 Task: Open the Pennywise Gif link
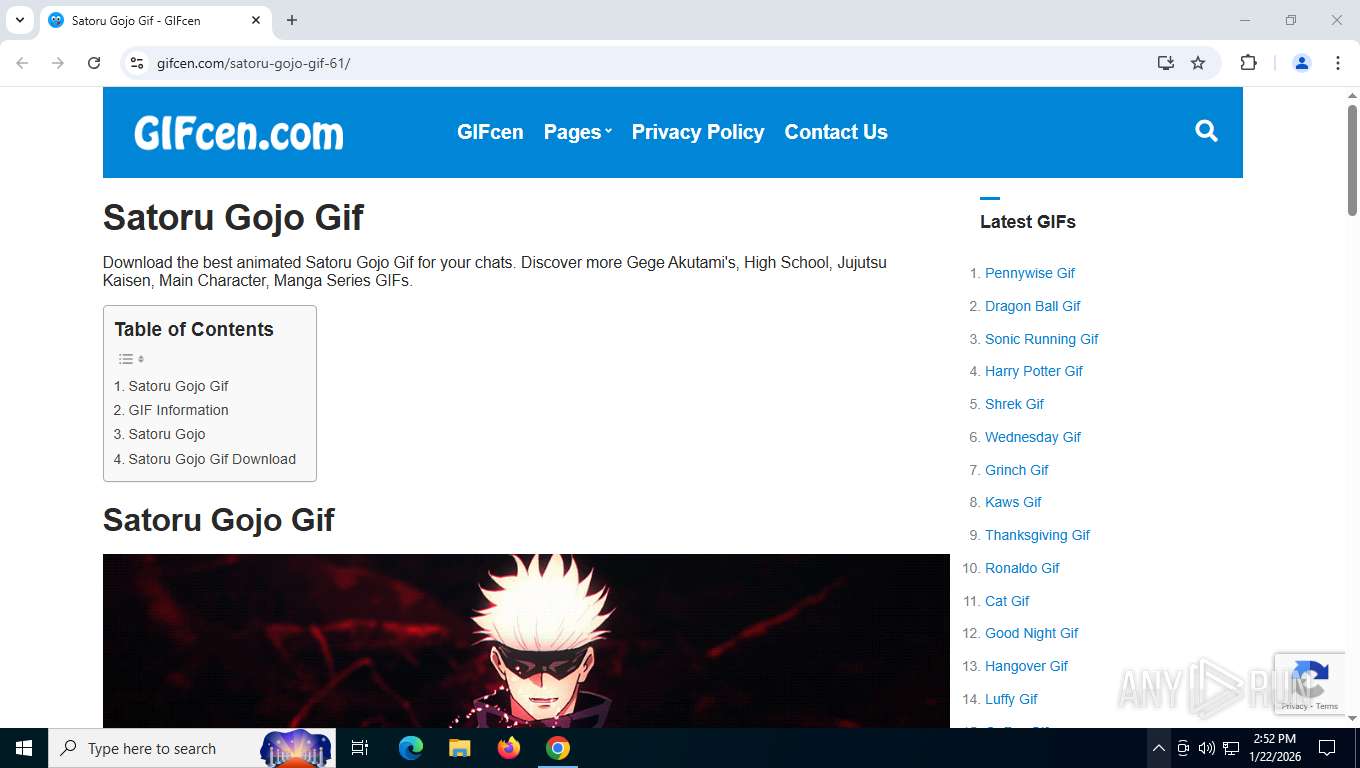point(1030,273)
